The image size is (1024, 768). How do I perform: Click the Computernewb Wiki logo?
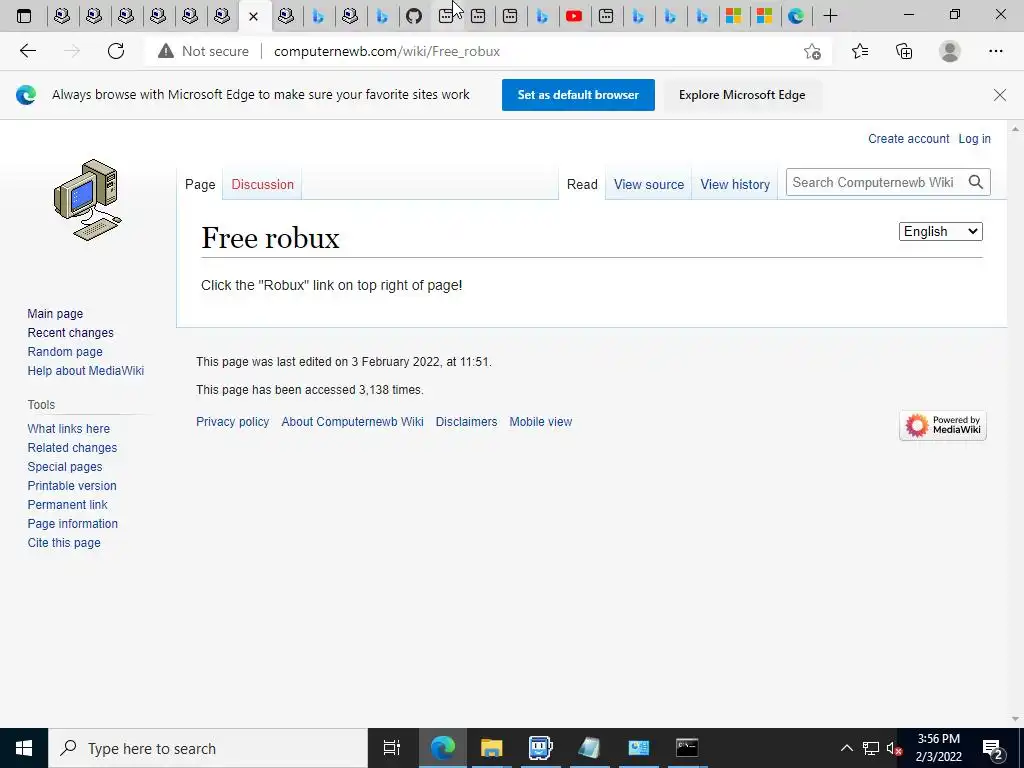point(88,200)
